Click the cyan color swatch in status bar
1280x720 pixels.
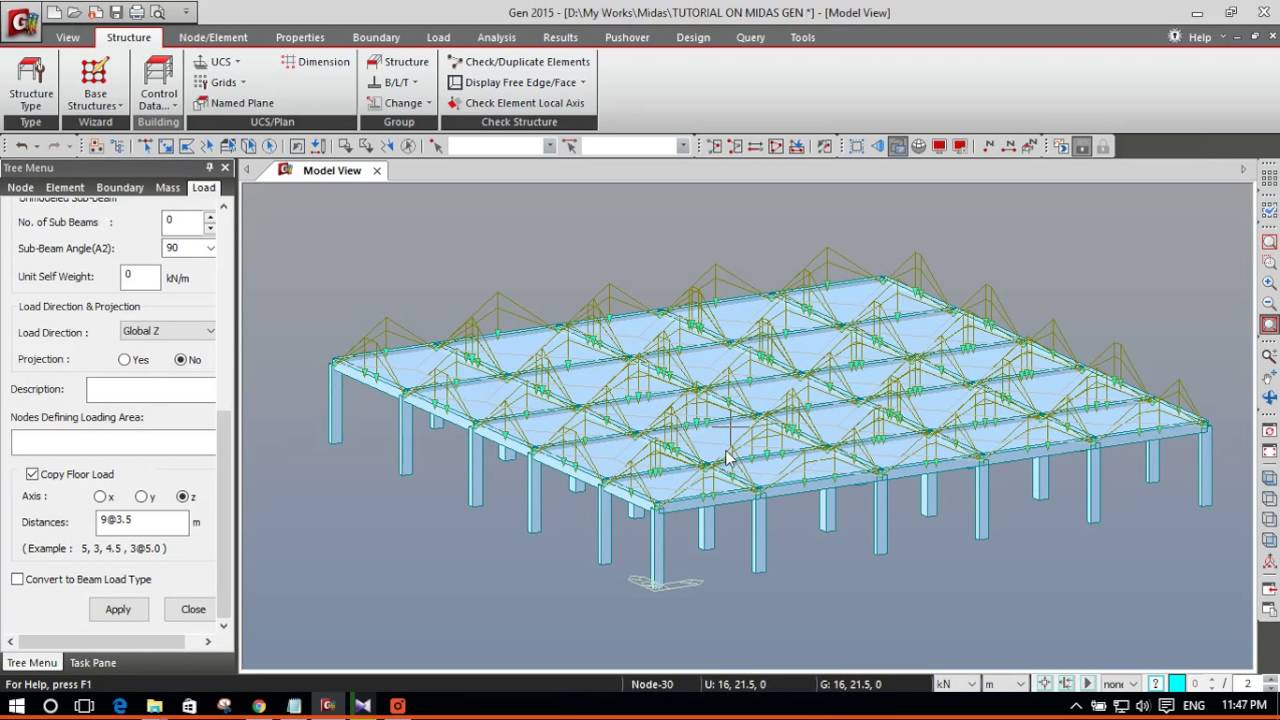pyautogui.click(x=1177, y=684)
